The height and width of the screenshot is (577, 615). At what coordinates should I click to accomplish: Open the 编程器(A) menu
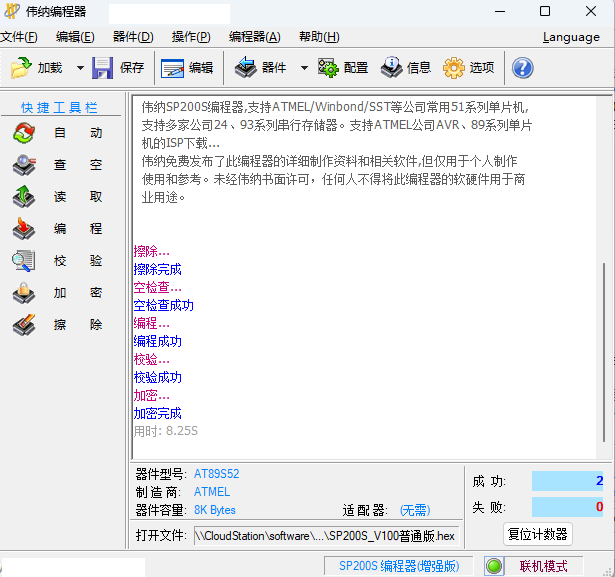tap(255, 37)
